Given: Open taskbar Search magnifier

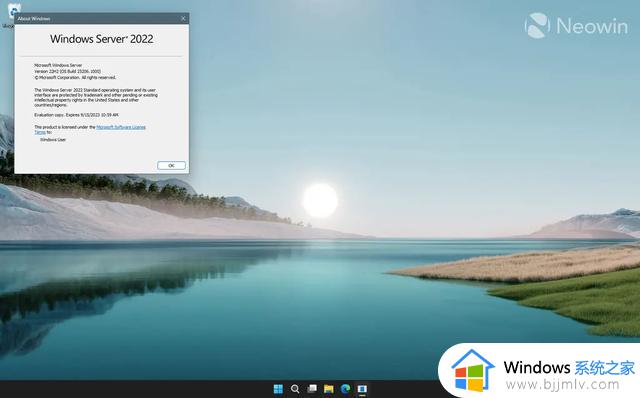Looking at the screenshot, I should point(295,389).
